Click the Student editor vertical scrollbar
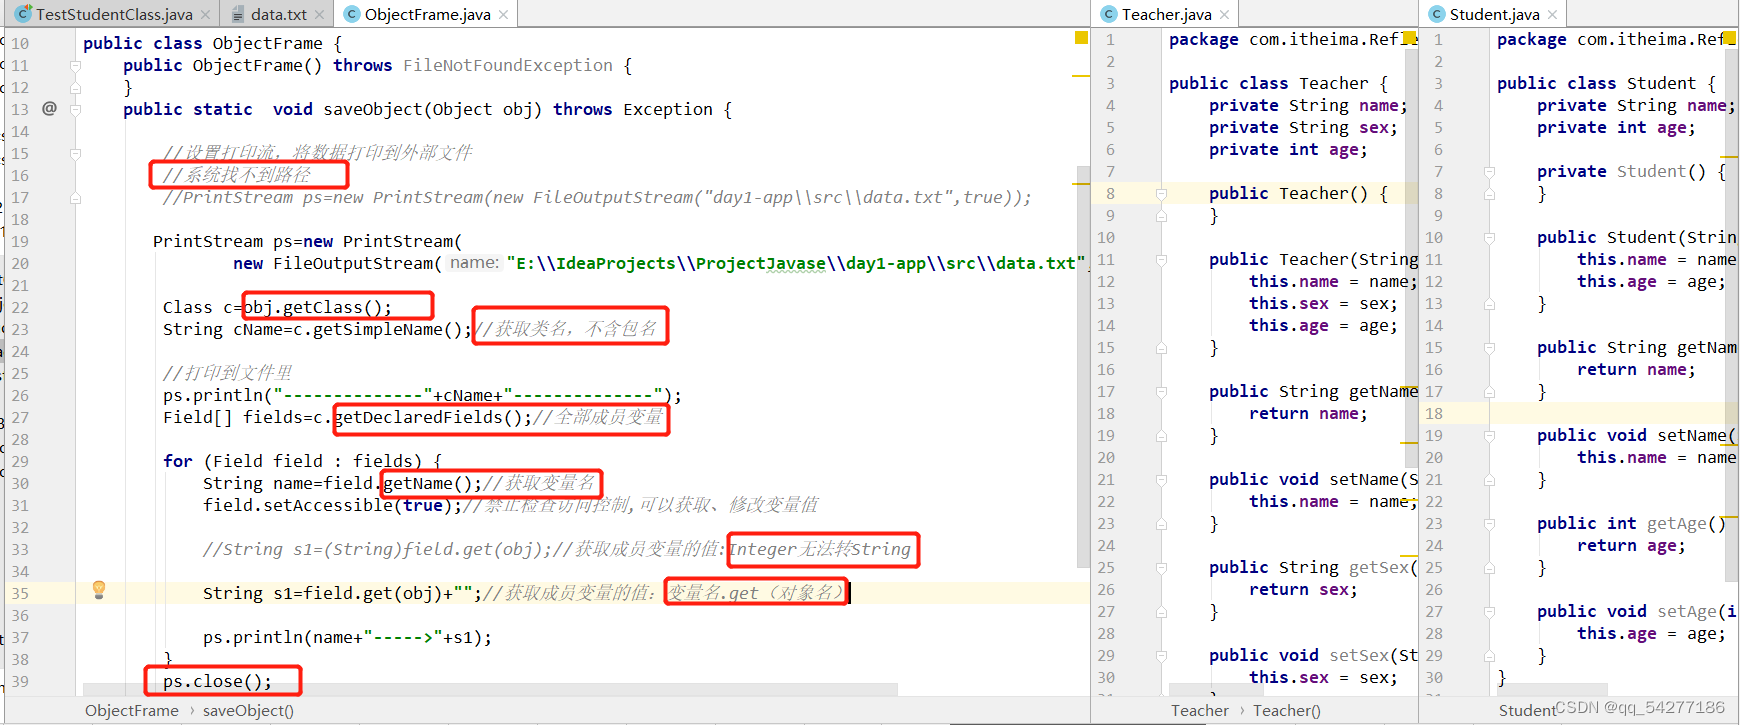 (1732, 313)
